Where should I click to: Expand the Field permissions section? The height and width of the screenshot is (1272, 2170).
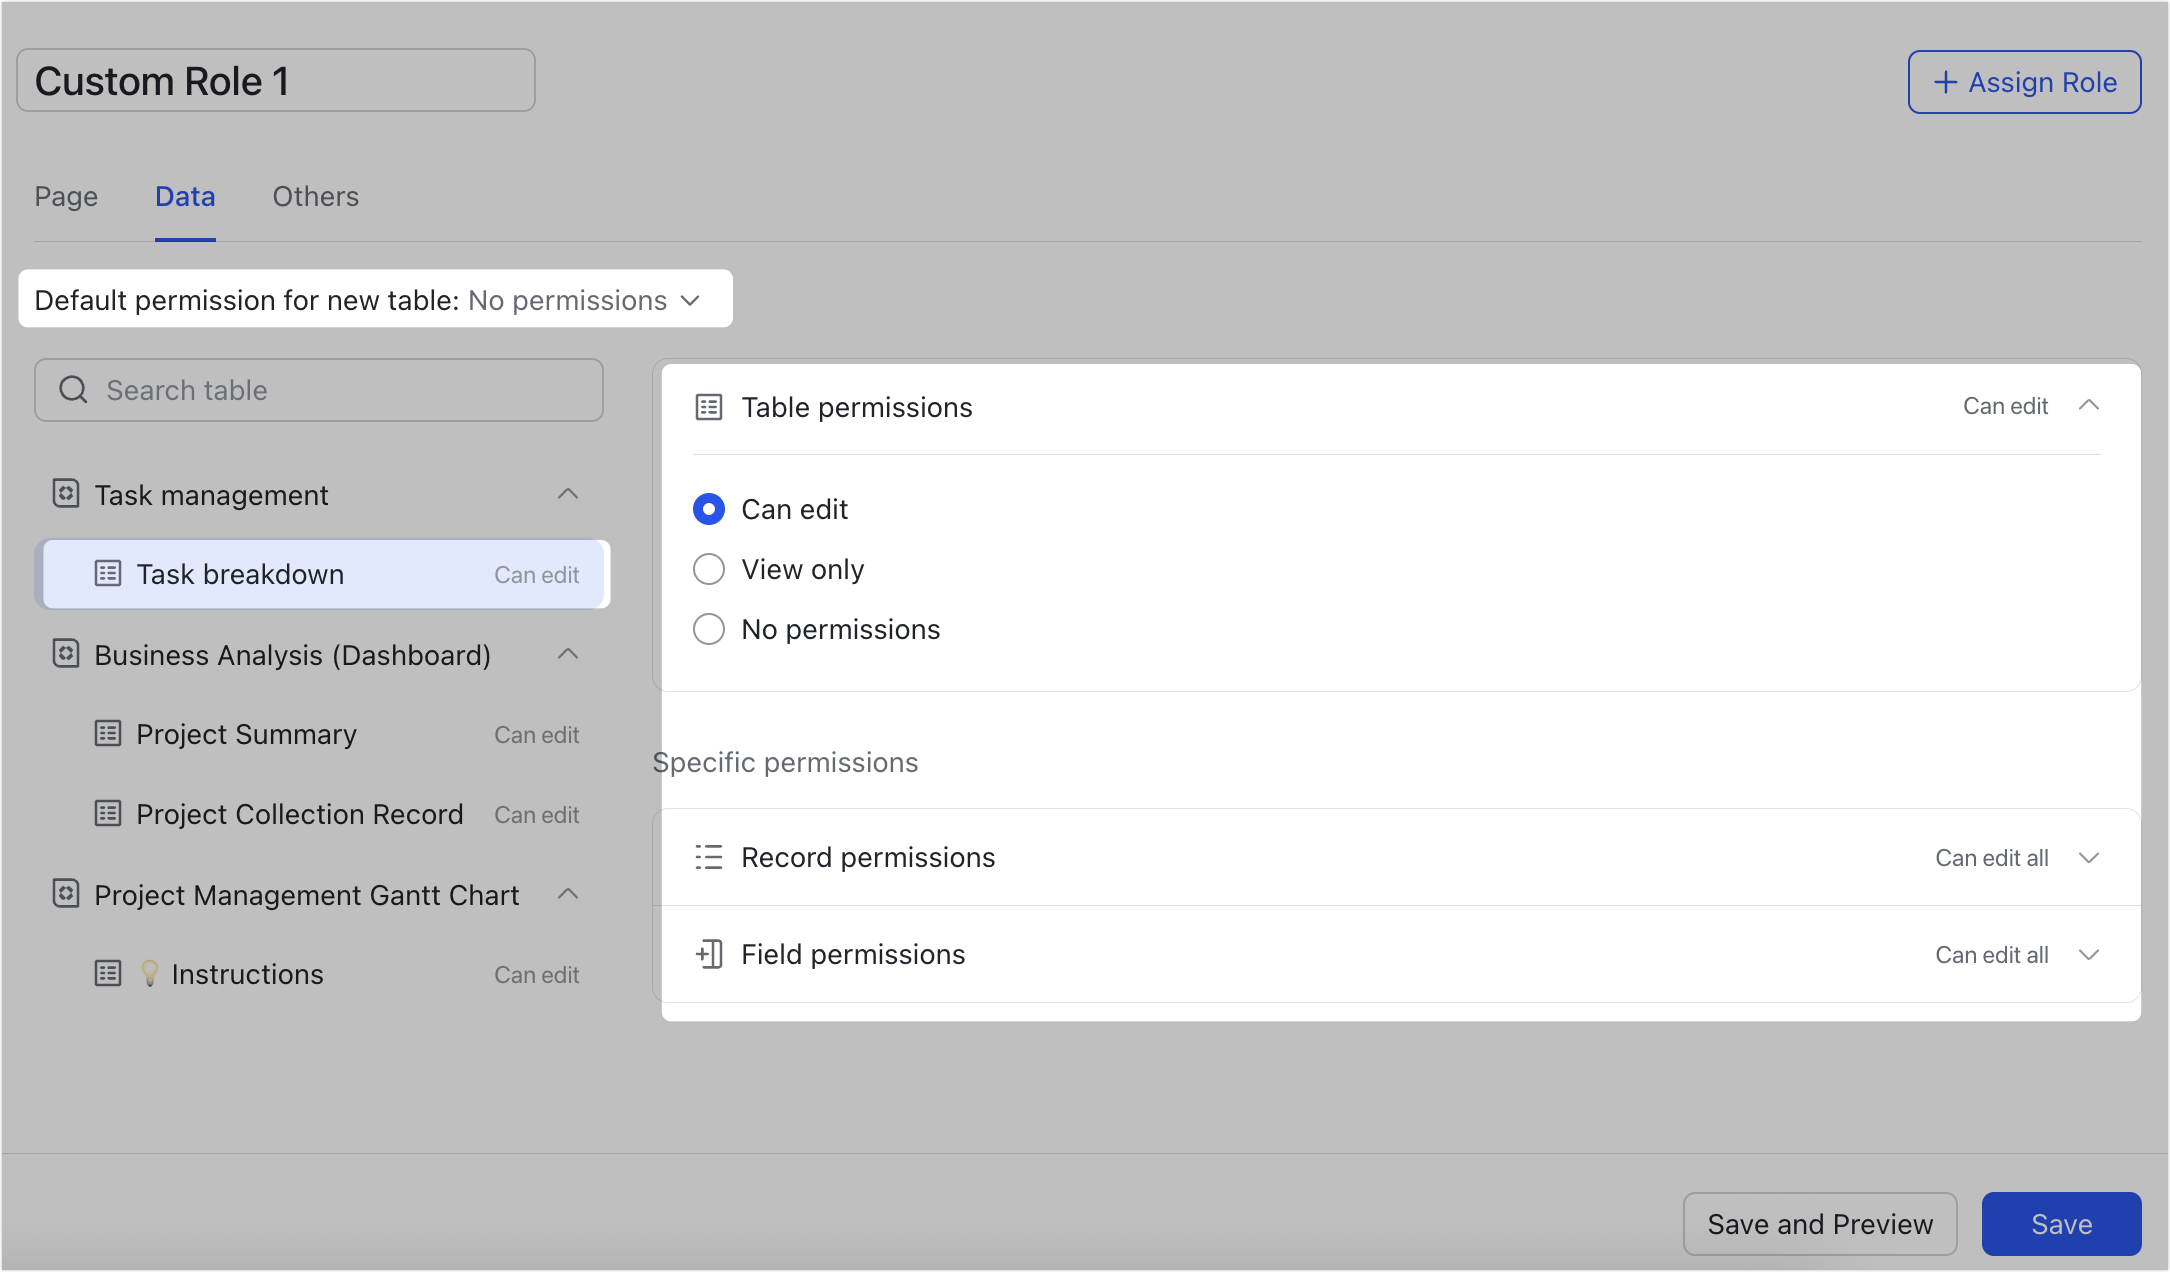coord(2089,955)
